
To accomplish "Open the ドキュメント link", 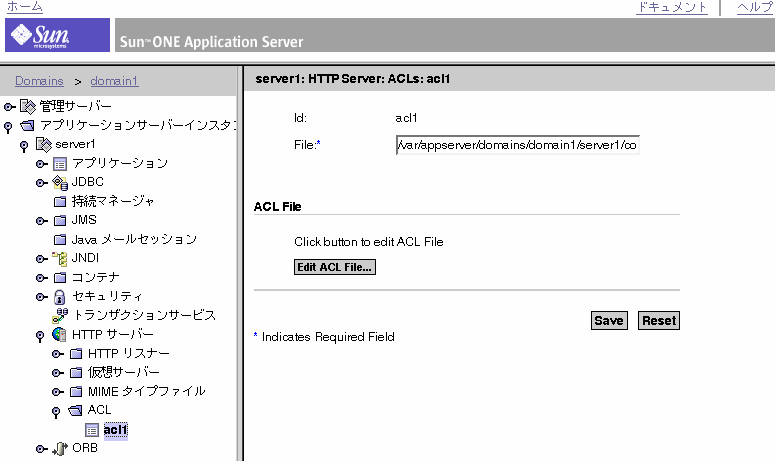I will (x=672, y=7).
